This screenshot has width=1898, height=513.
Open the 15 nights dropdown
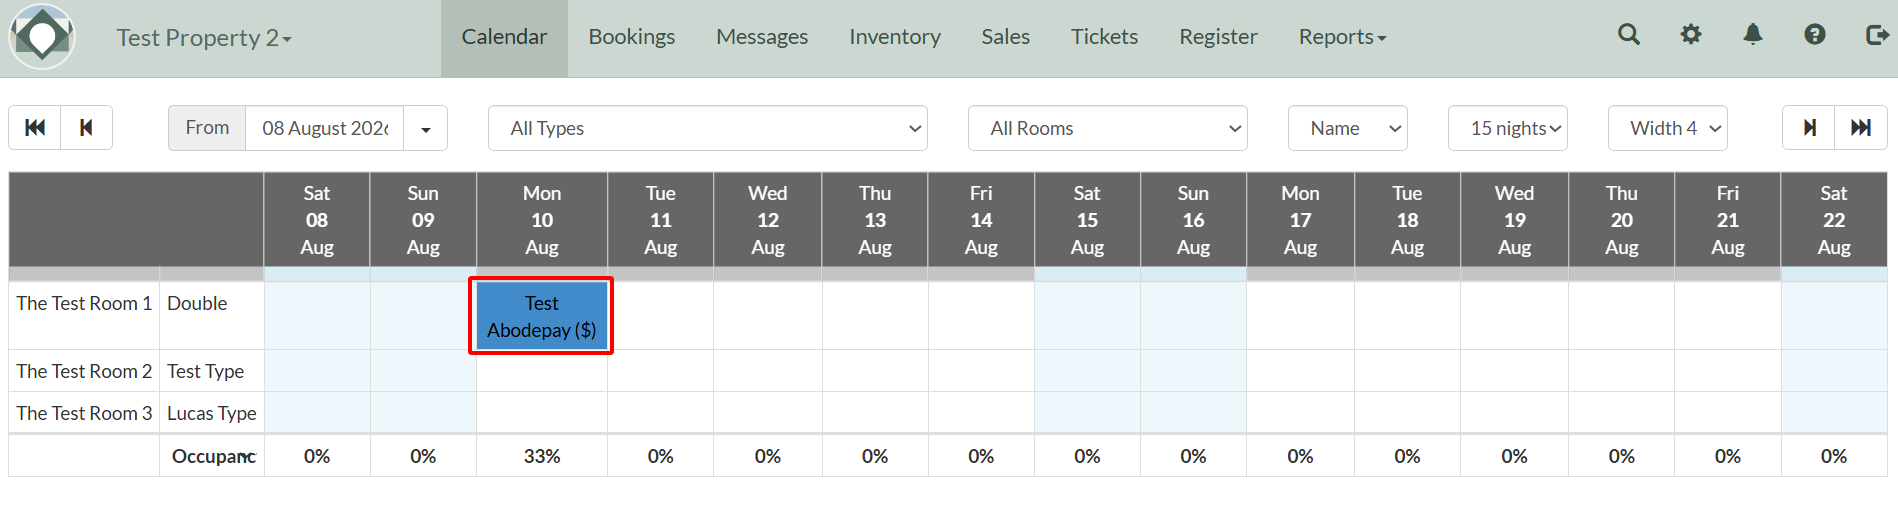(1508, 128)
